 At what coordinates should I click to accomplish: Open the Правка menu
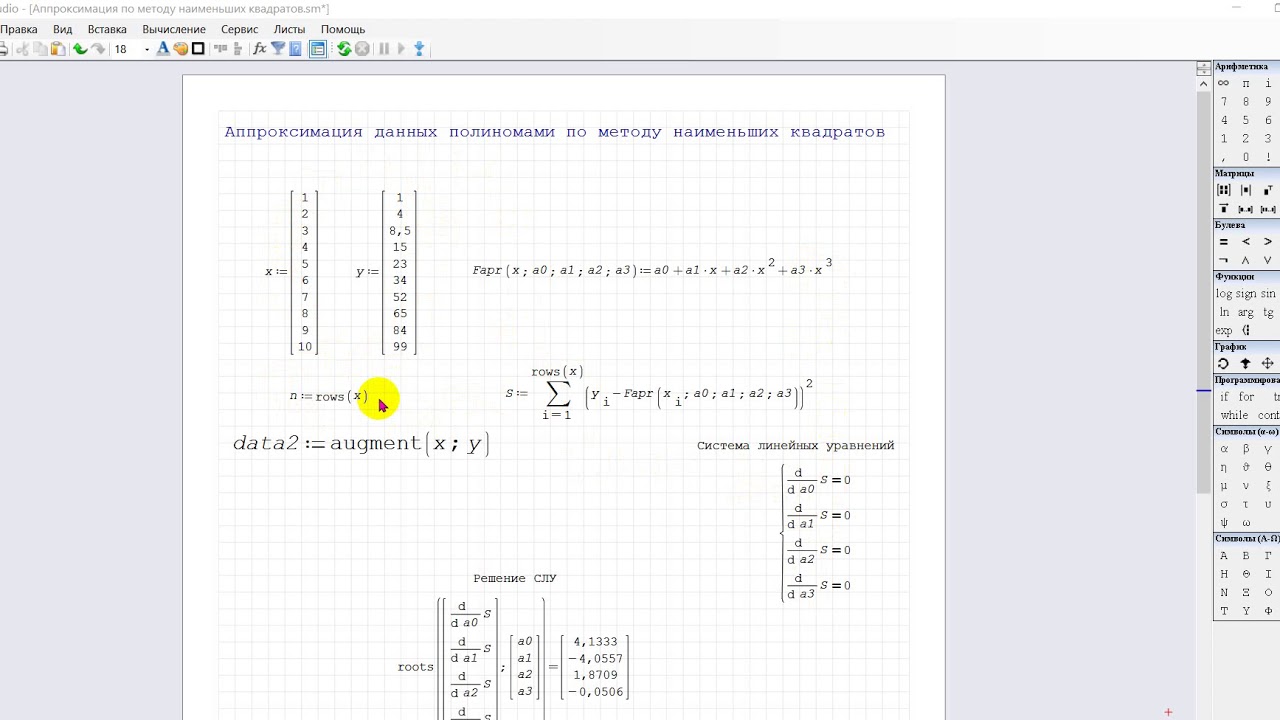point(18,29)
